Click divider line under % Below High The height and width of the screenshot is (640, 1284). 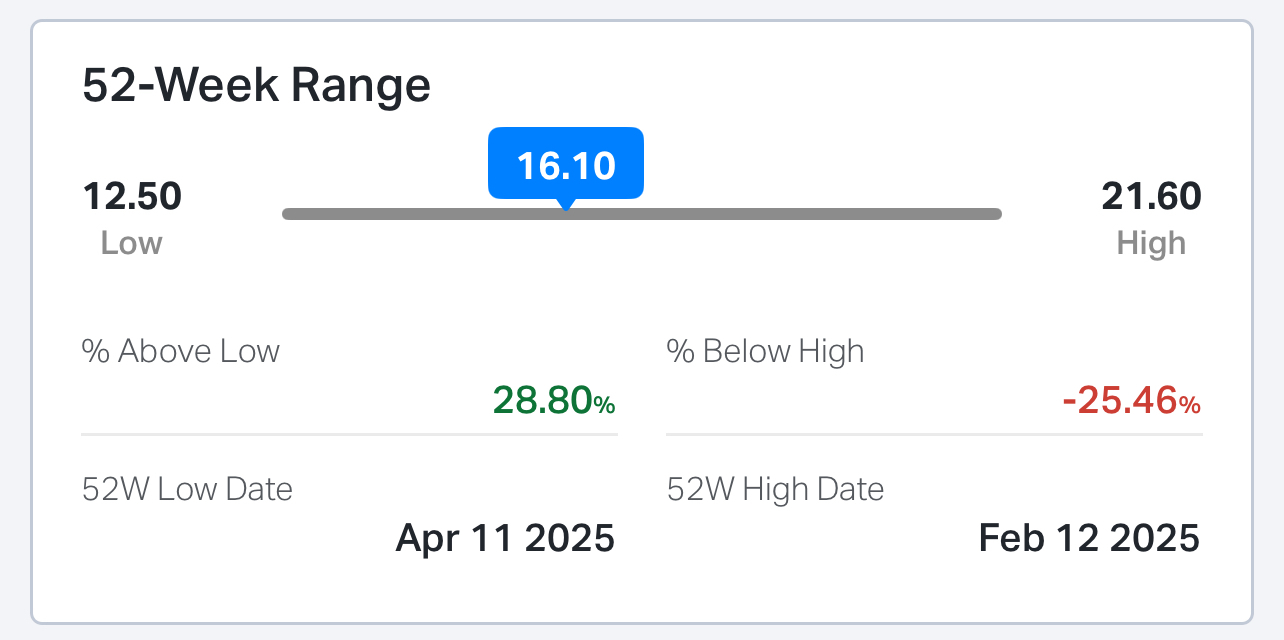934,434
